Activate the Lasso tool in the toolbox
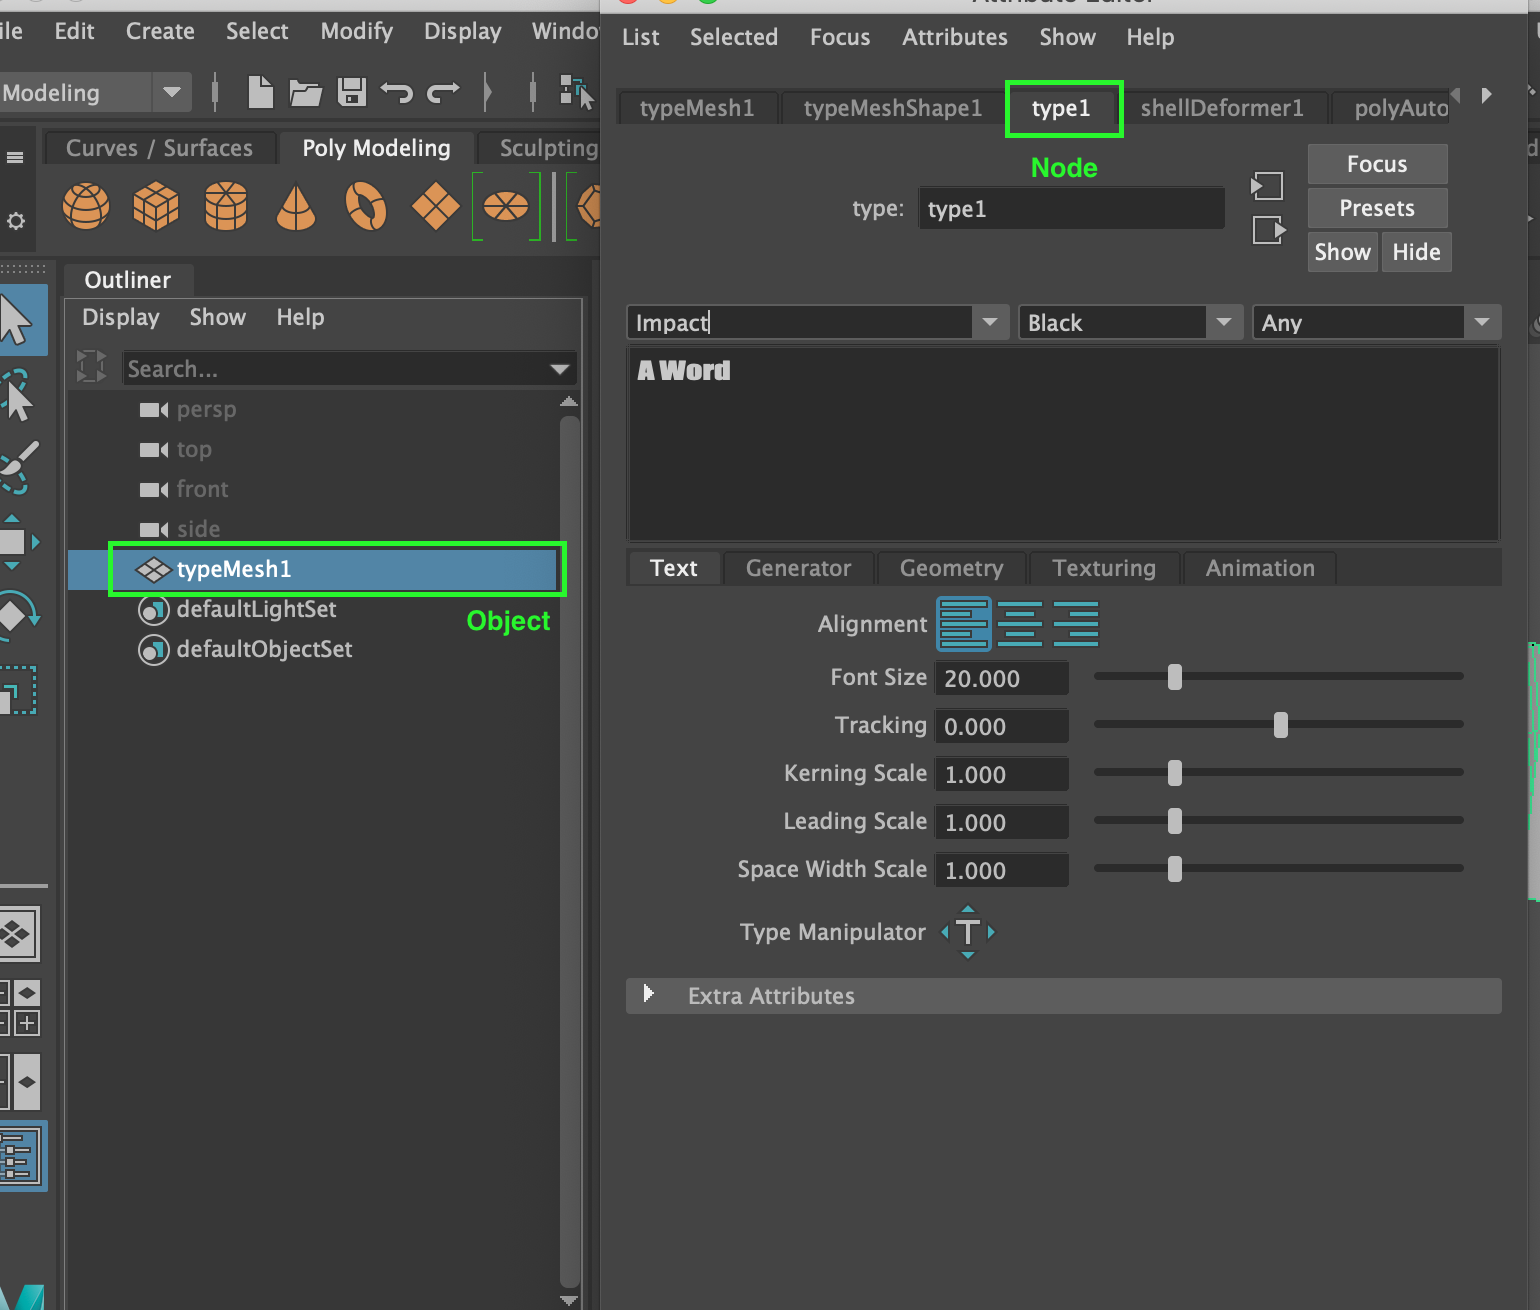 tap(20, 393)
